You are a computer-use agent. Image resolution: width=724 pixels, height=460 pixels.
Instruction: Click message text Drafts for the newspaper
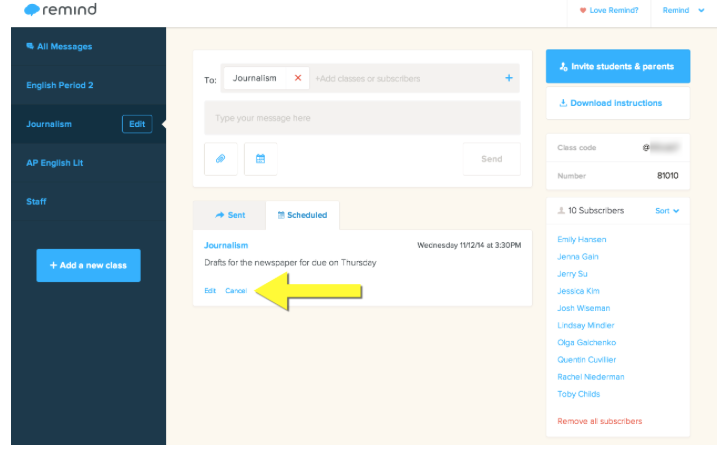click(x=290, y=262)
